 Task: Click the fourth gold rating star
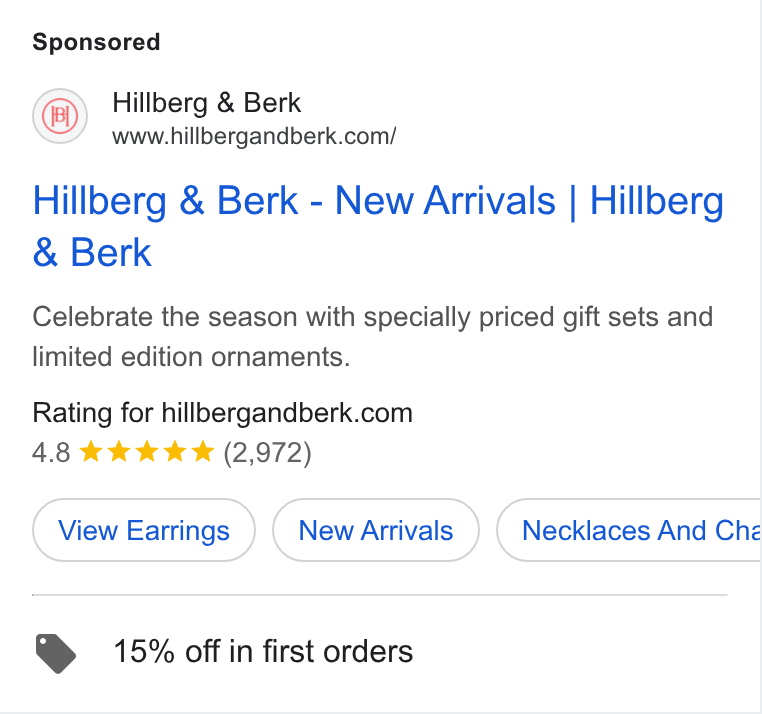tap(174, 452)
